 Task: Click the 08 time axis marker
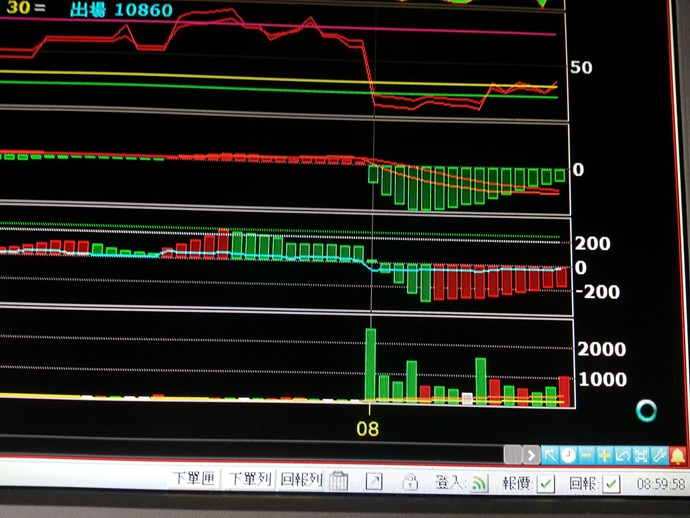click(x=367, y=429)
